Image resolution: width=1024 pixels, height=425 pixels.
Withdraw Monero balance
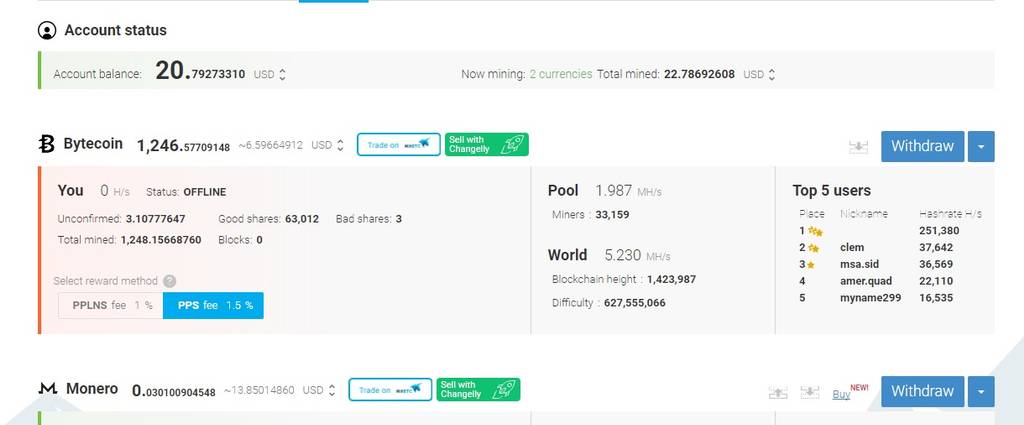(x=922, y=392)
